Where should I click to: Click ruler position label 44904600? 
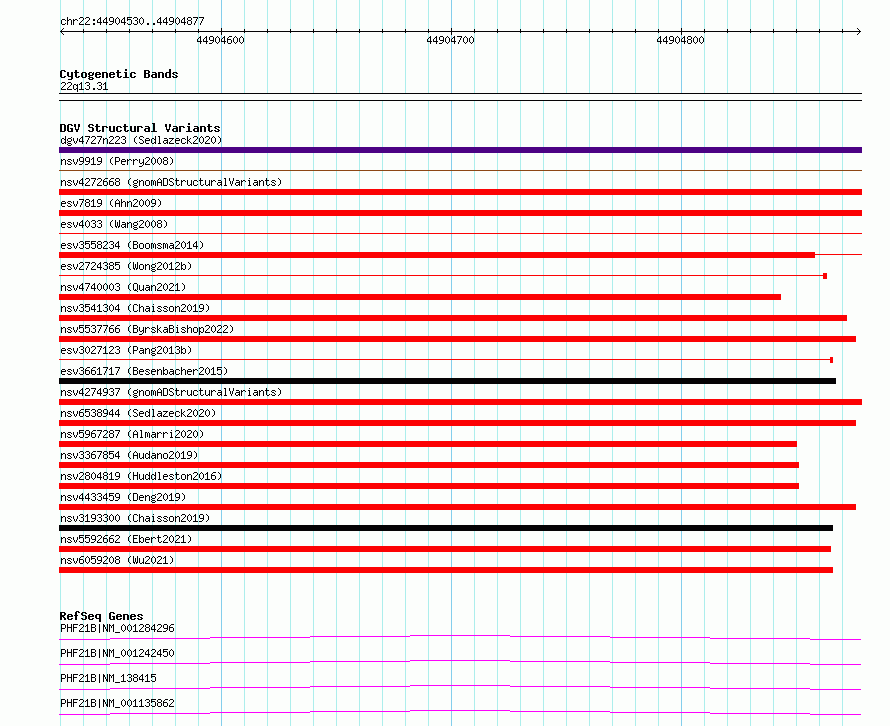coord(220,40)
